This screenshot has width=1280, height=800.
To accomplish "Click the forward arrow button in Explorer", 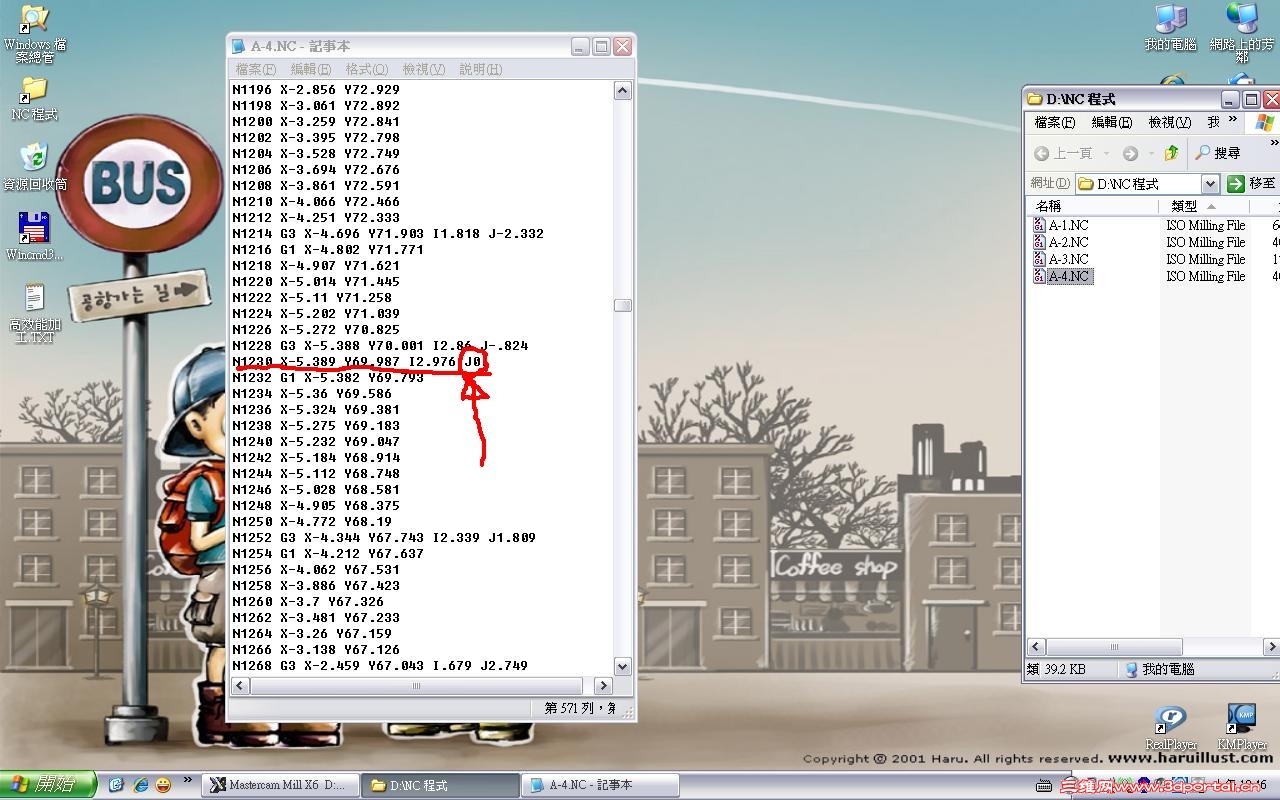I will click(x=1130, y=153).
